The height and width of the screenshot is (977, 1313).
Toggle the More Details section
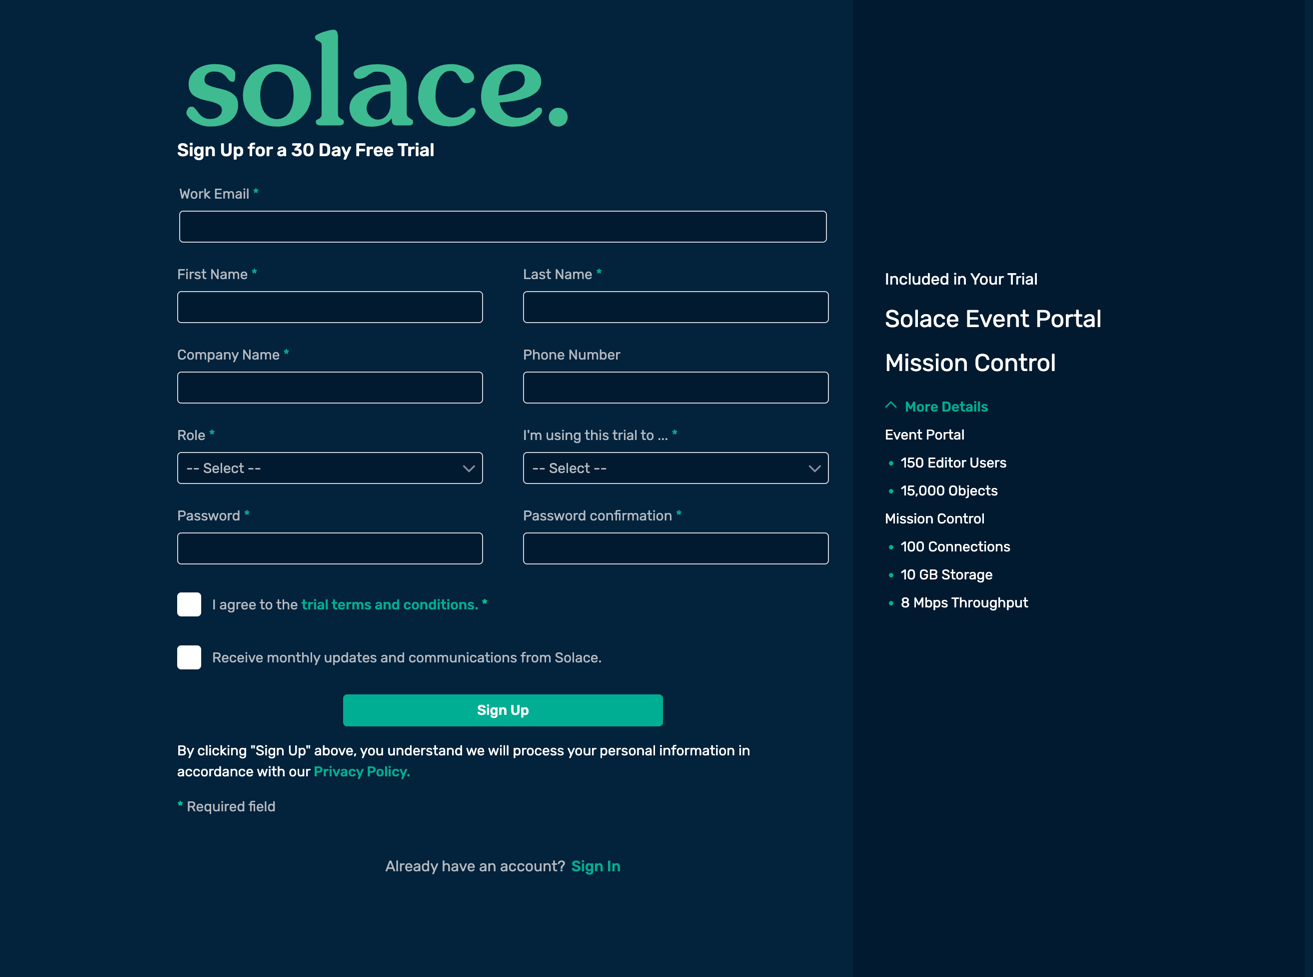pos(945,406)
